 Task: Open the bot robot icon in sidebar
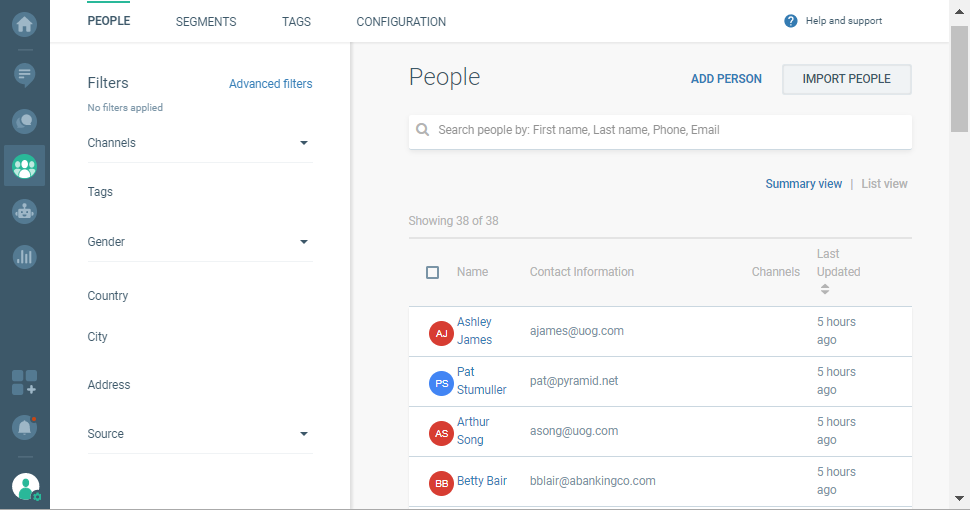(x=25, y=211)
